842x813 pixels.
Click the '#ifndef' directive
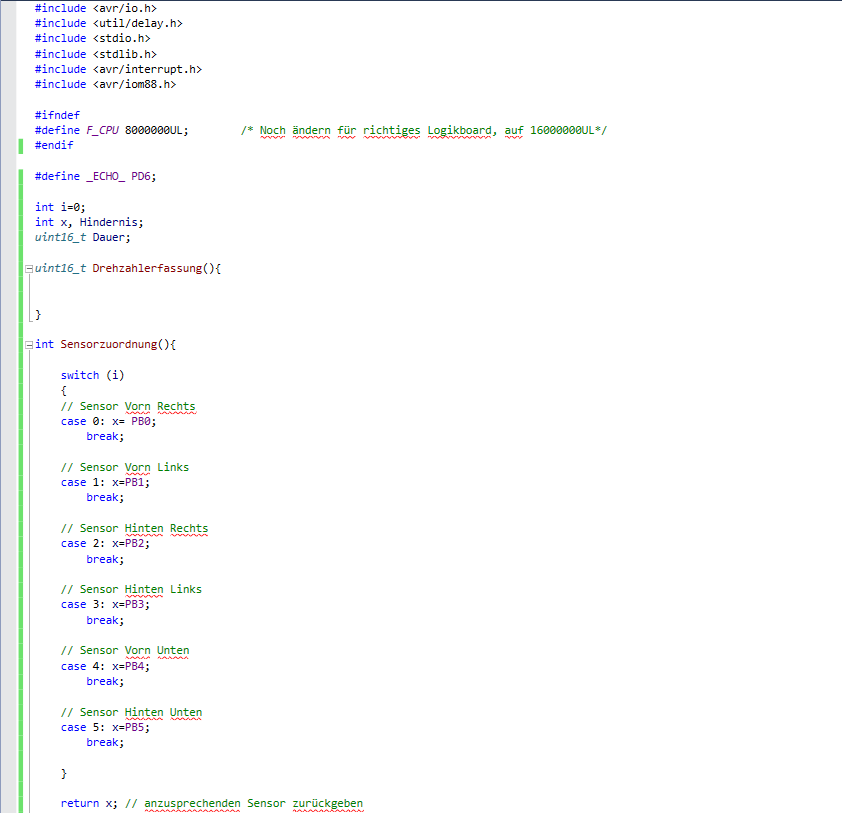tap(57, 115)
